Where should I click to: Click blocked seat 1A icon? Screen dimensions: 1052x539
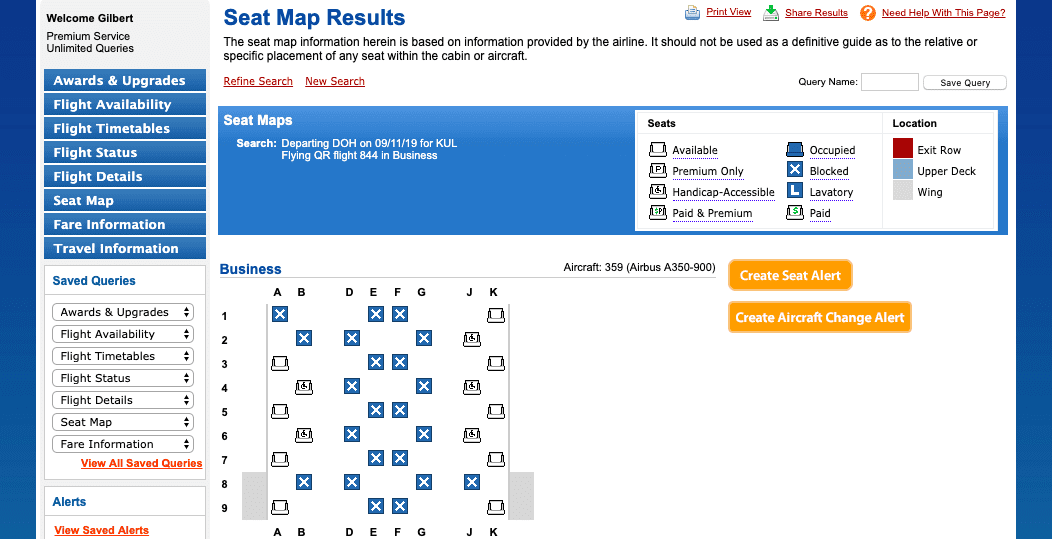coord(280,314)
